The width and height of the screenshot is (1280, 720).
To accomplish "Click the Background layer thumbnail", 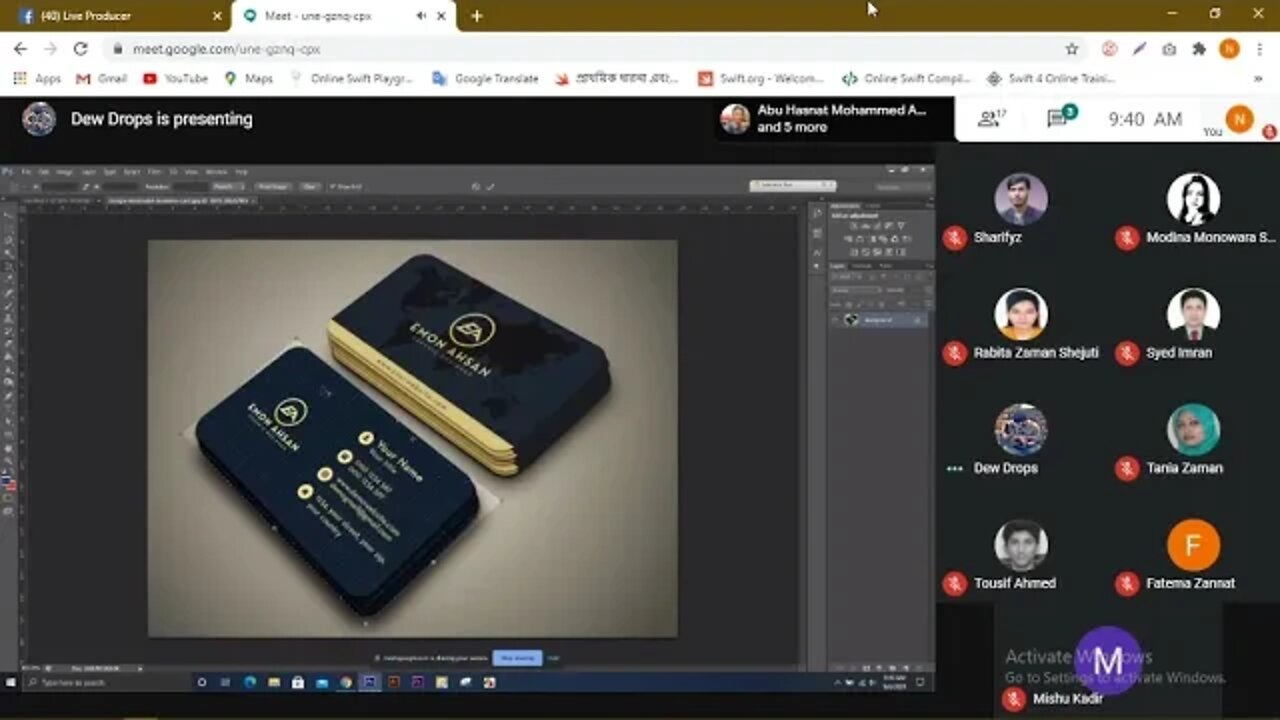I will point(852,320).
